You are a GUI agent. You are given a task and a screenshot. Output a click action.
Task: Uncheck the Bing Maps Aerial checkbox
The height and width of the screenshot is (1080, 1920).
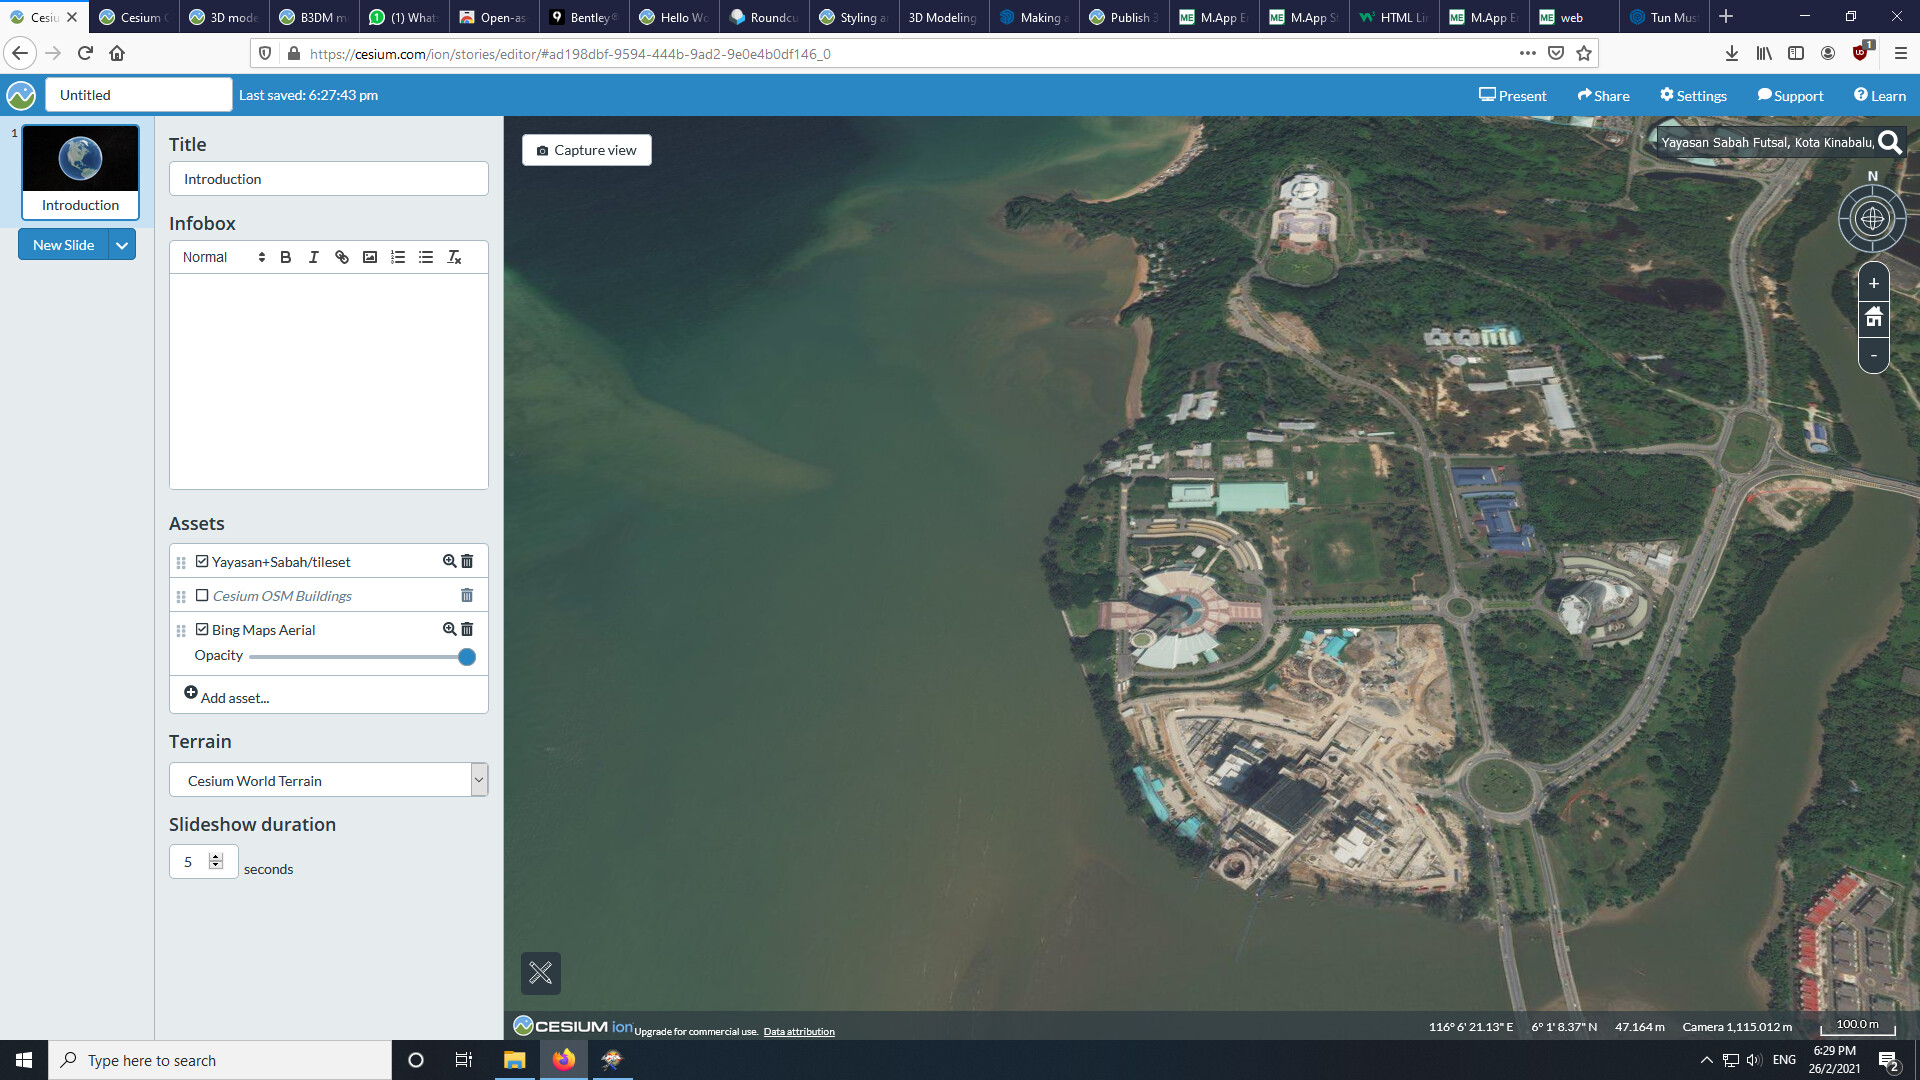click(202, 630)
